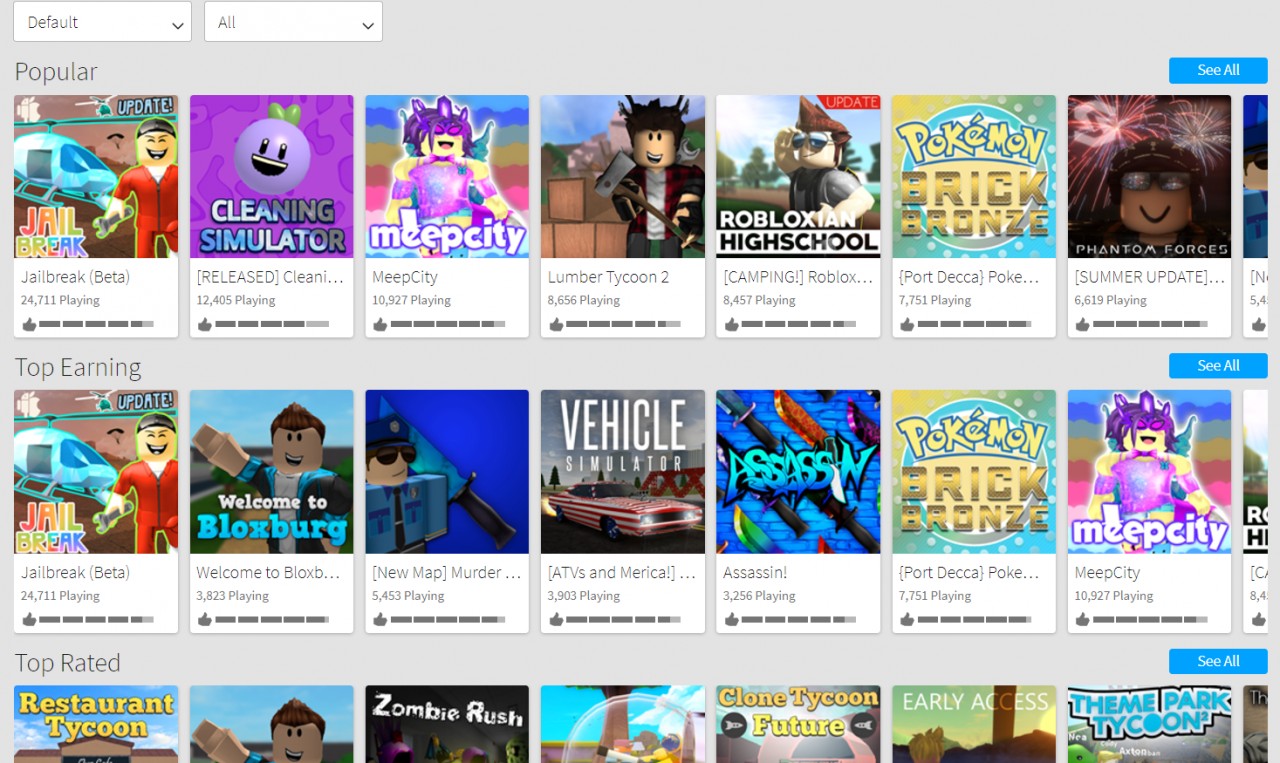The image size is (1280, 763).
Task: Open MeepCity thumbnail in Popular row
Action: [x=447, y=177]
